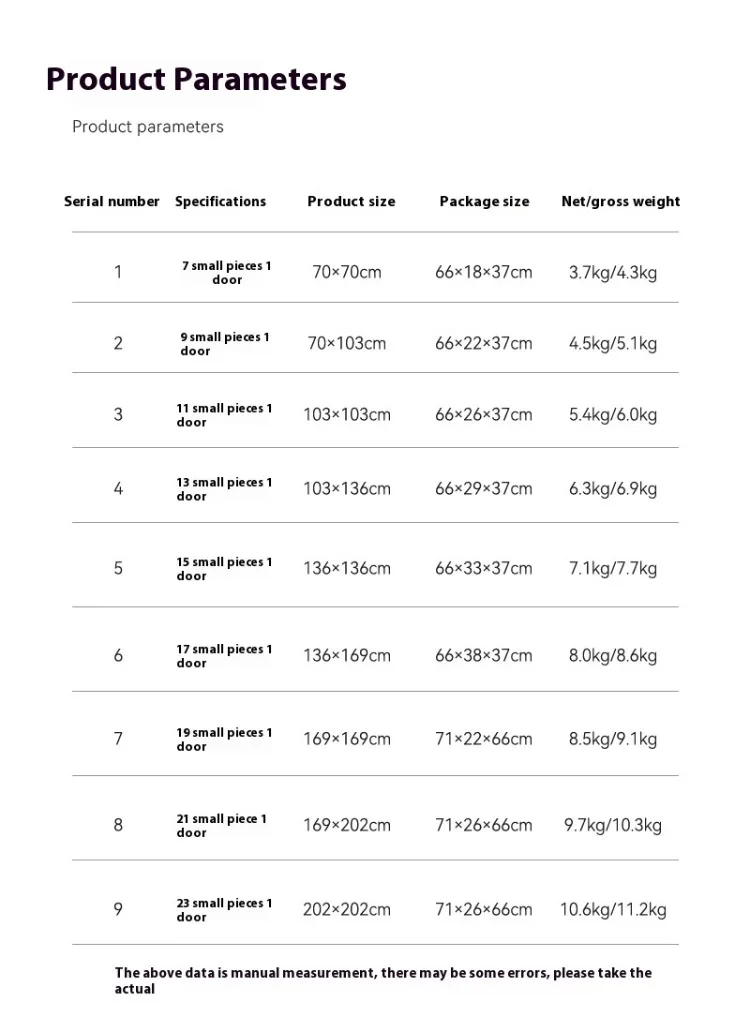Click the Specifications column header
This screenshot has height=1017, width=750.
[x=221, y=201]
